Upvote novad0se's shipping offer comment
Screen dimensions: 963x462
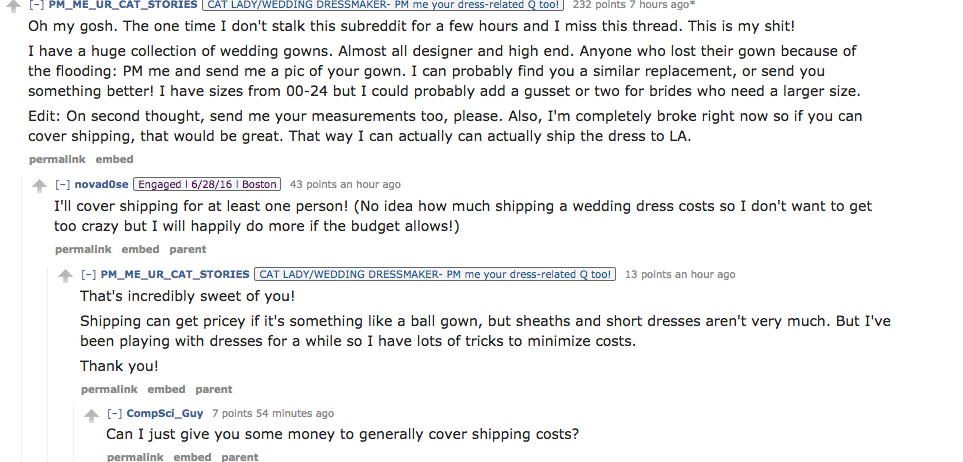coord(40,185)
